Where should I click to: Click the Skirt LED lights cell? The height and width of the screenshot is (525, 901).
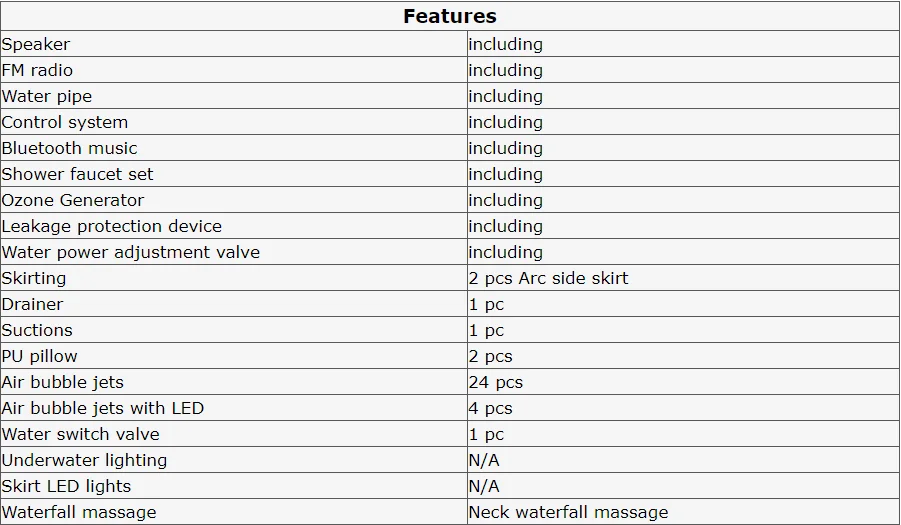point(234,486)
